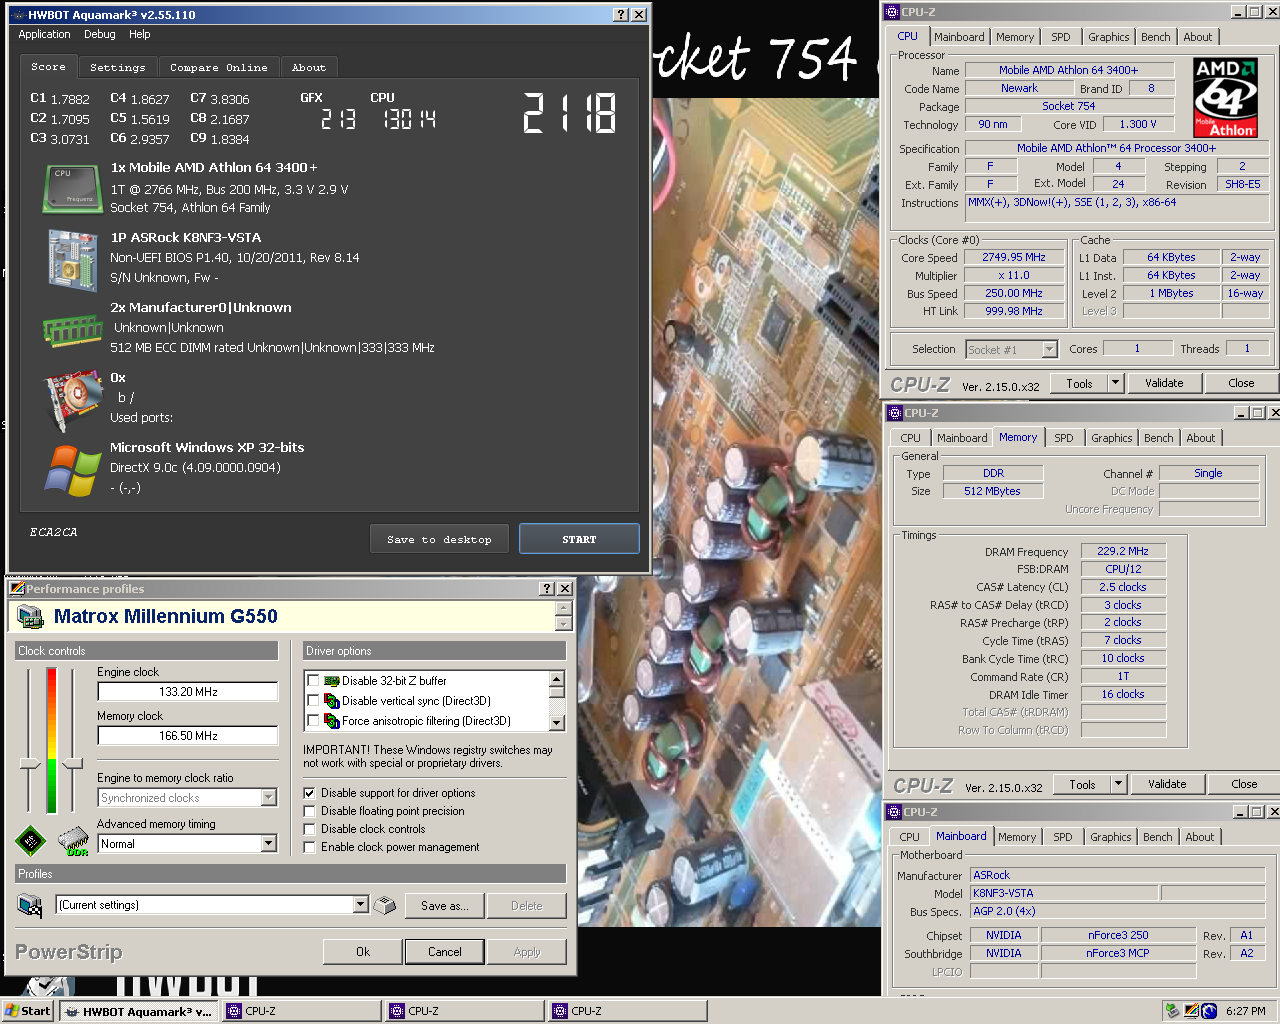This screenshot has width=1280, height=1024.
Task: Expand the Current settings profile dropdown
Action: (360, 905)
